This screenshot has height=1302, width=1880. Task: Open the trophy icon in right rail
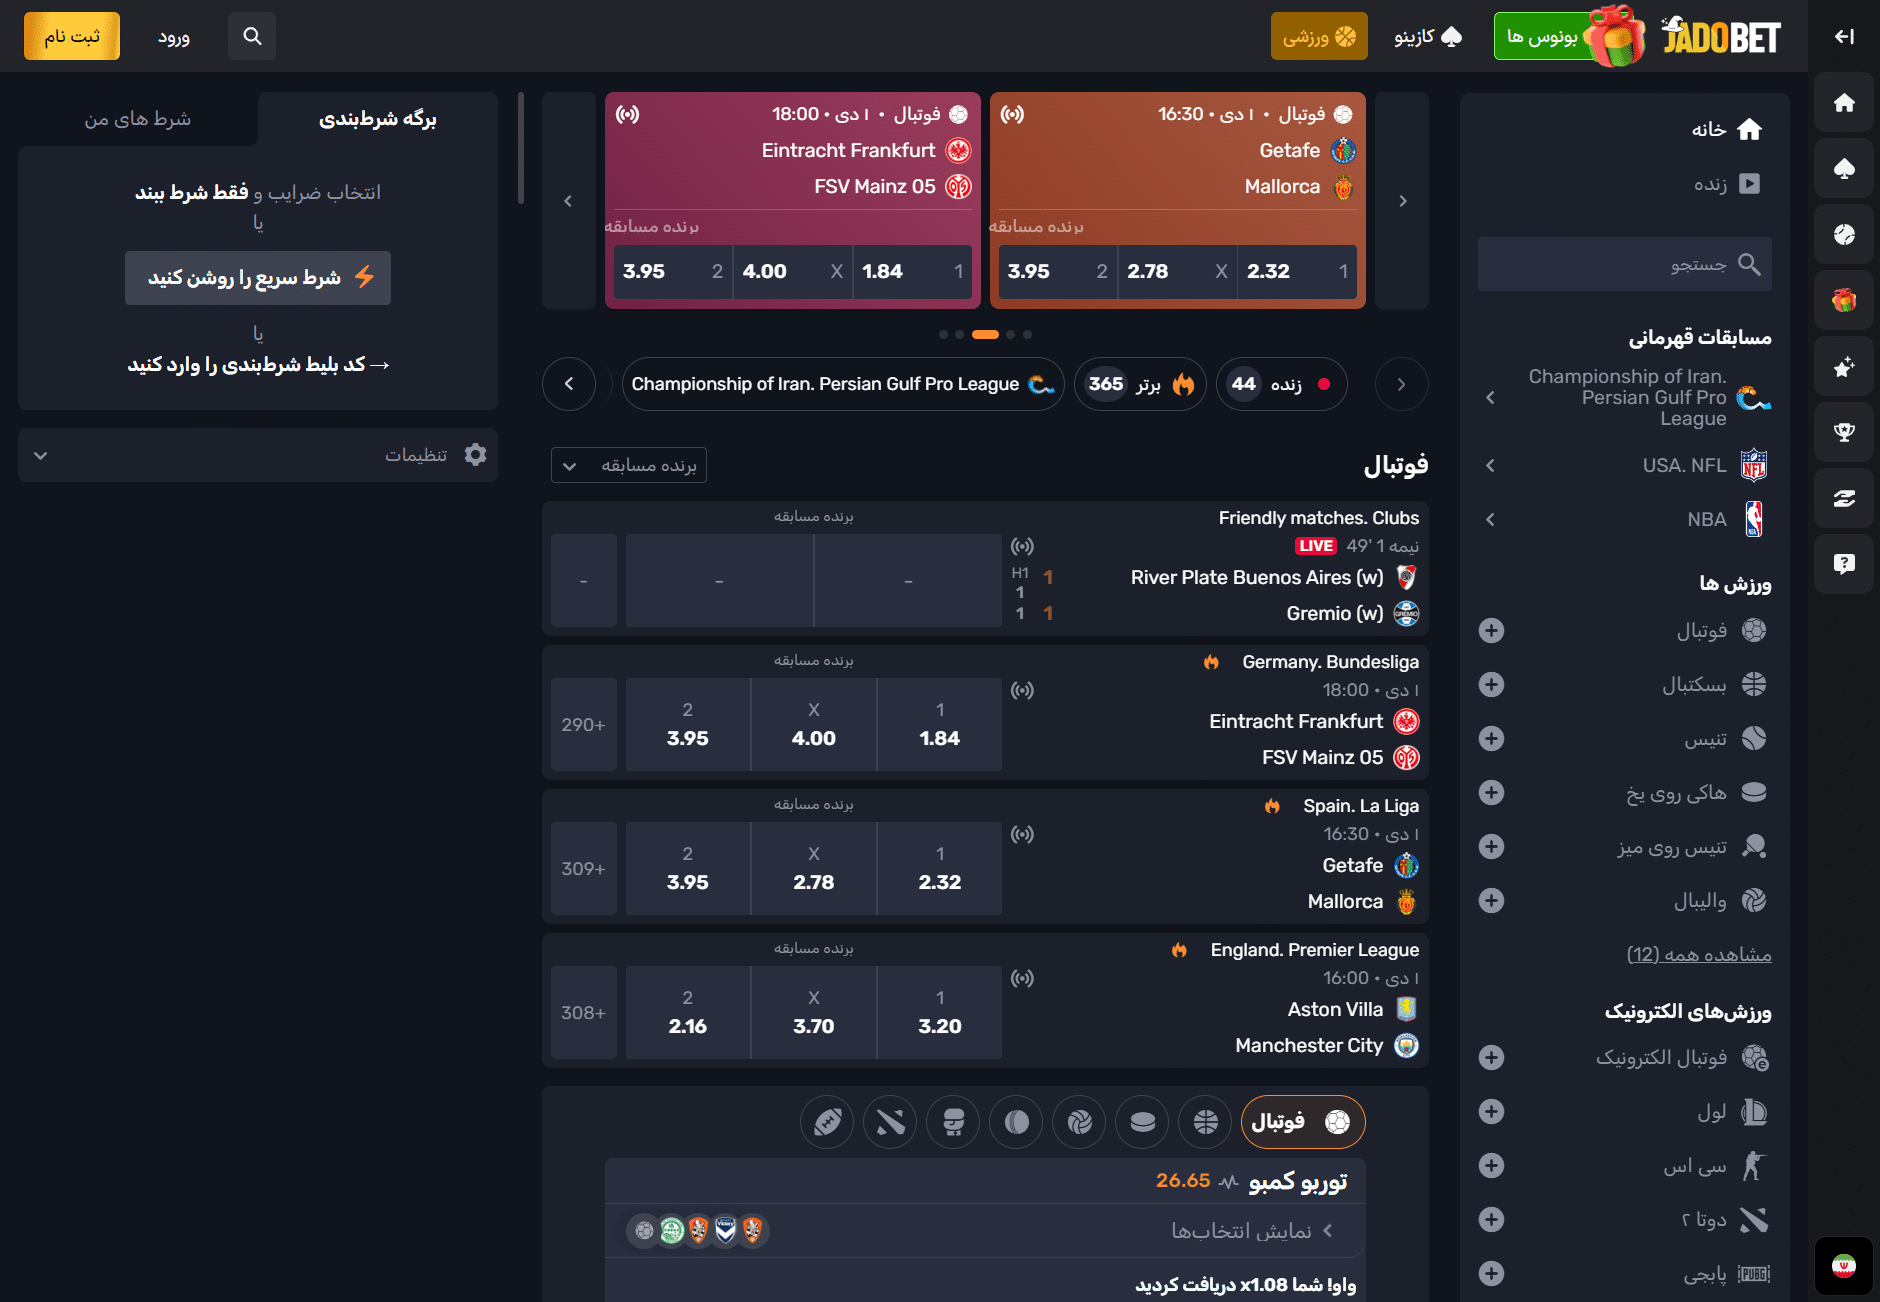(1844, 432)
